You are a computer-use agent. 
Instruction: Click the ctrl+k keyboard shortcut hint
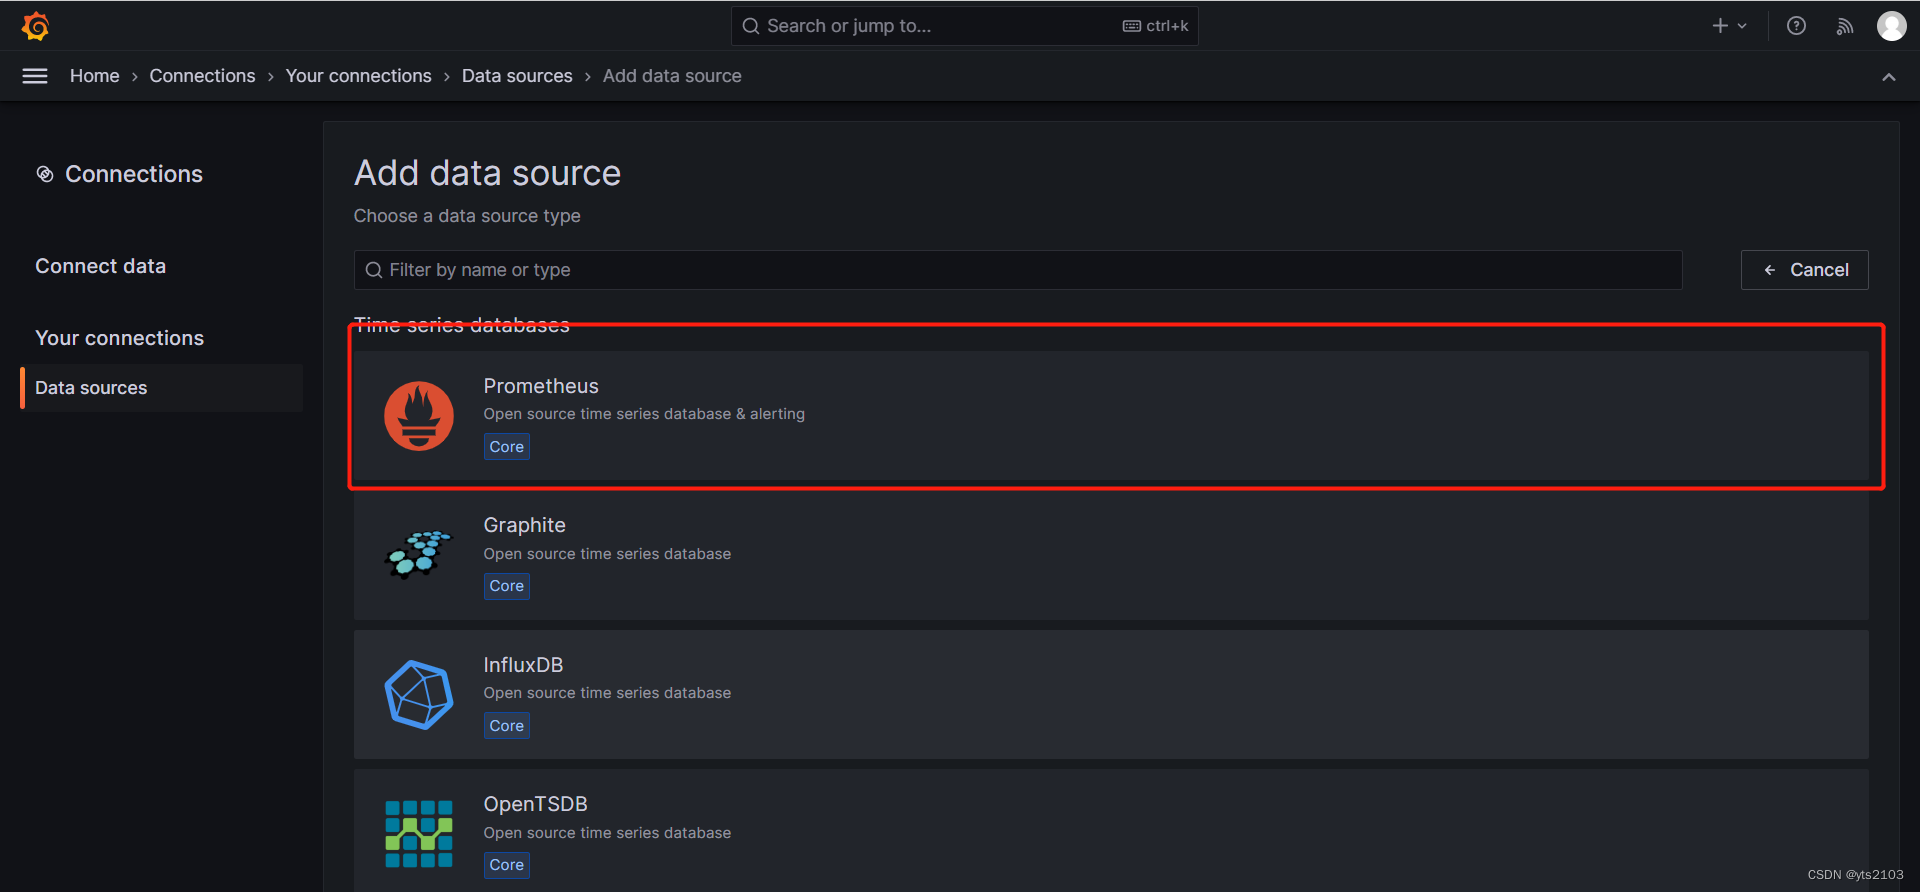(1156, 26)
